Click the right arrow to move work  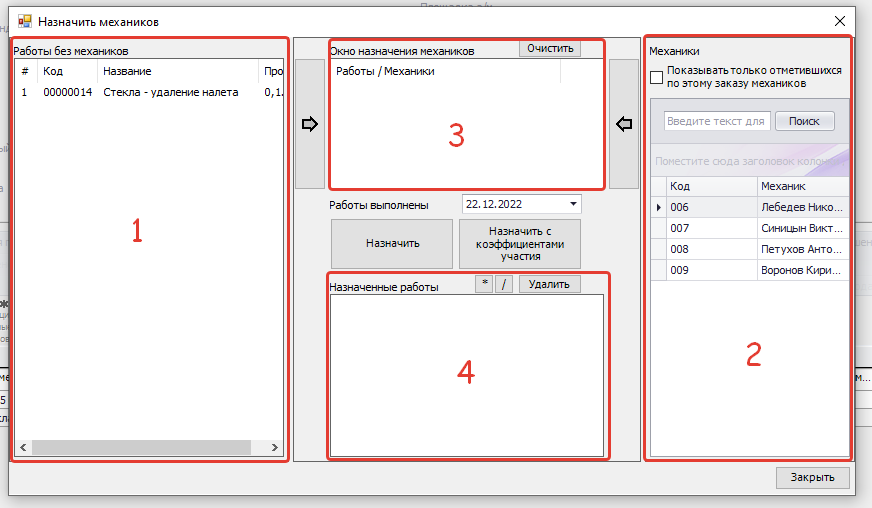click(309, 124)
